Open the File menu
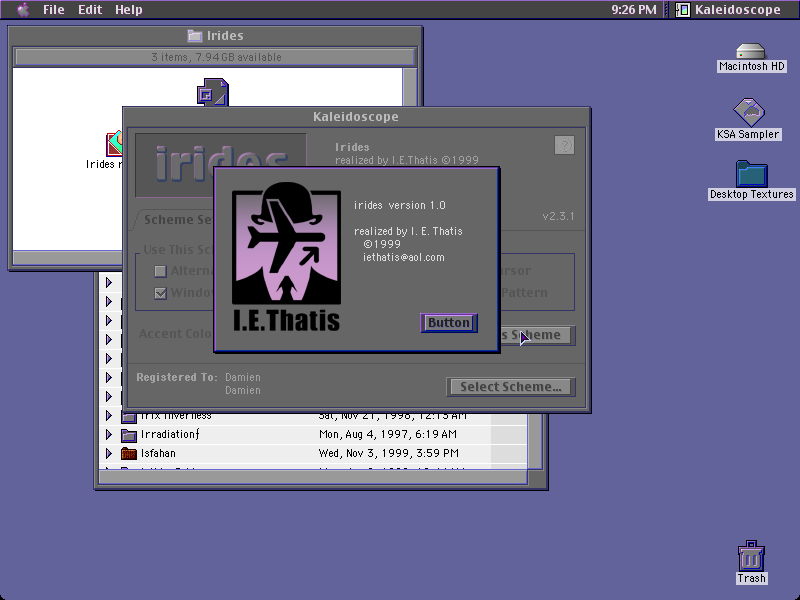This screenshot has width=800, height=600. (x=54, y=10)
